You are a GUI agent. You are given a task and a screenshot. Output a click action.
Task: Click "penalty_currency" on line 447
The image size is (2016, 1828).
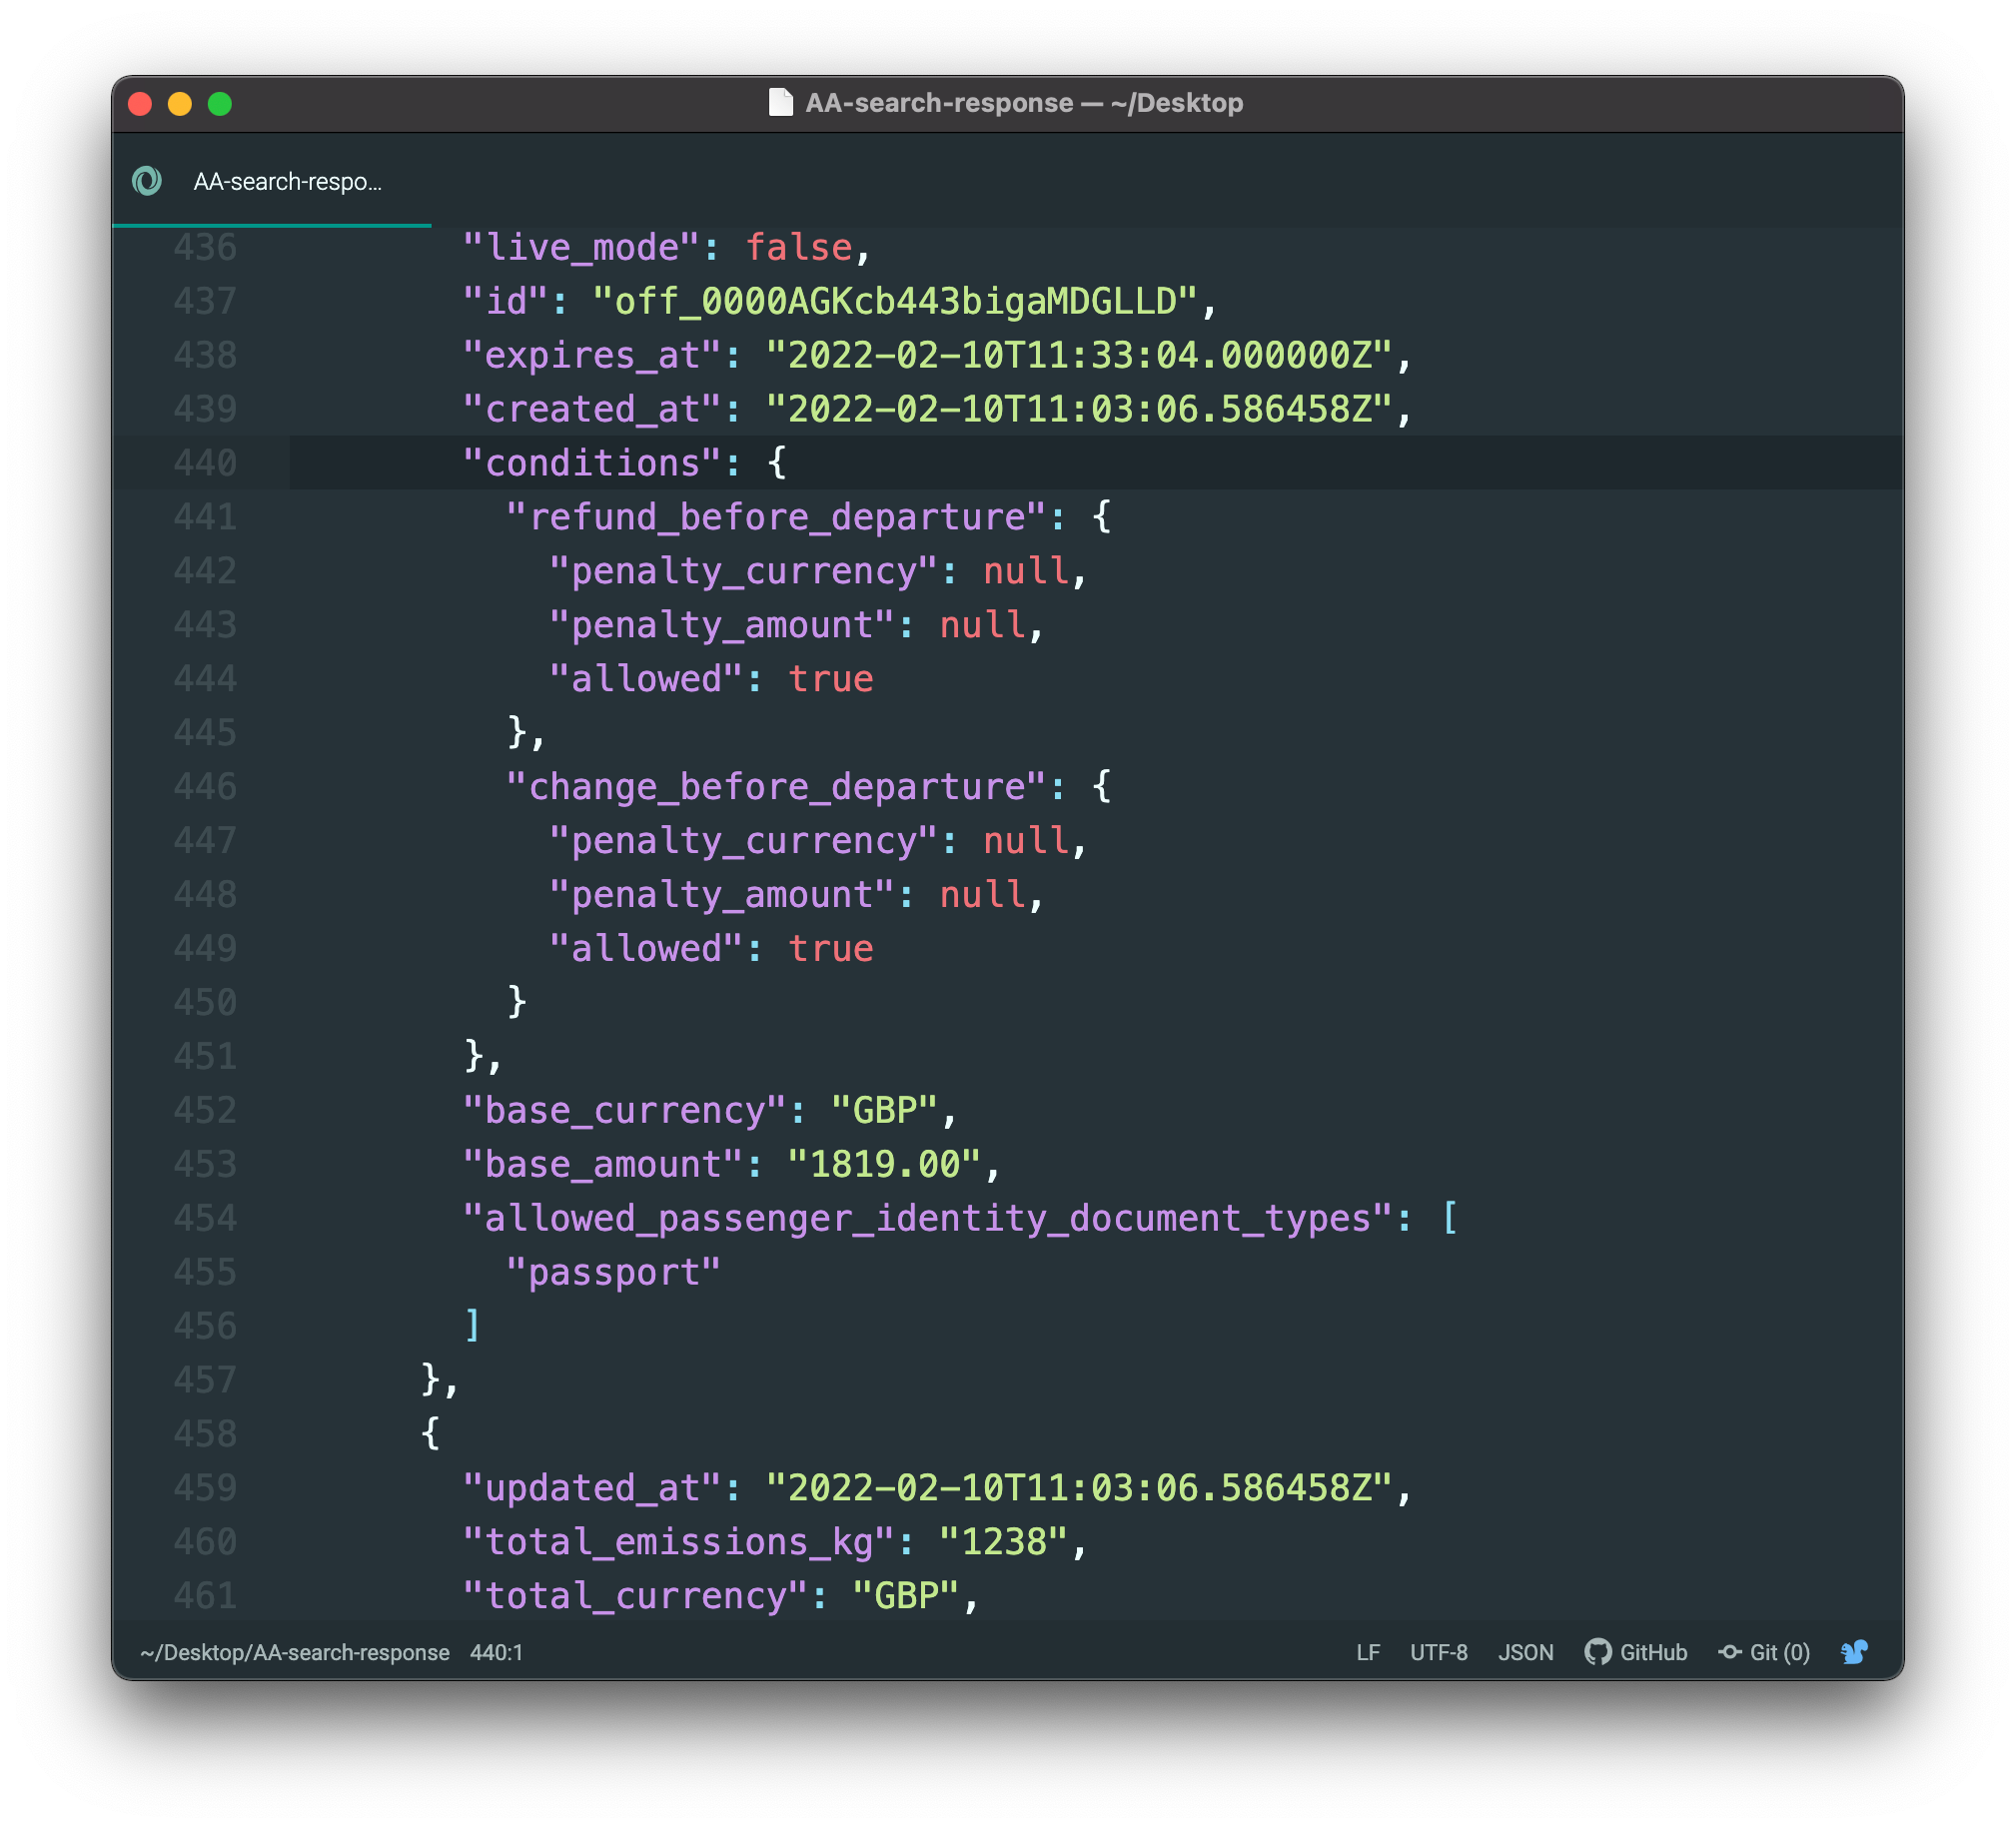744,841
